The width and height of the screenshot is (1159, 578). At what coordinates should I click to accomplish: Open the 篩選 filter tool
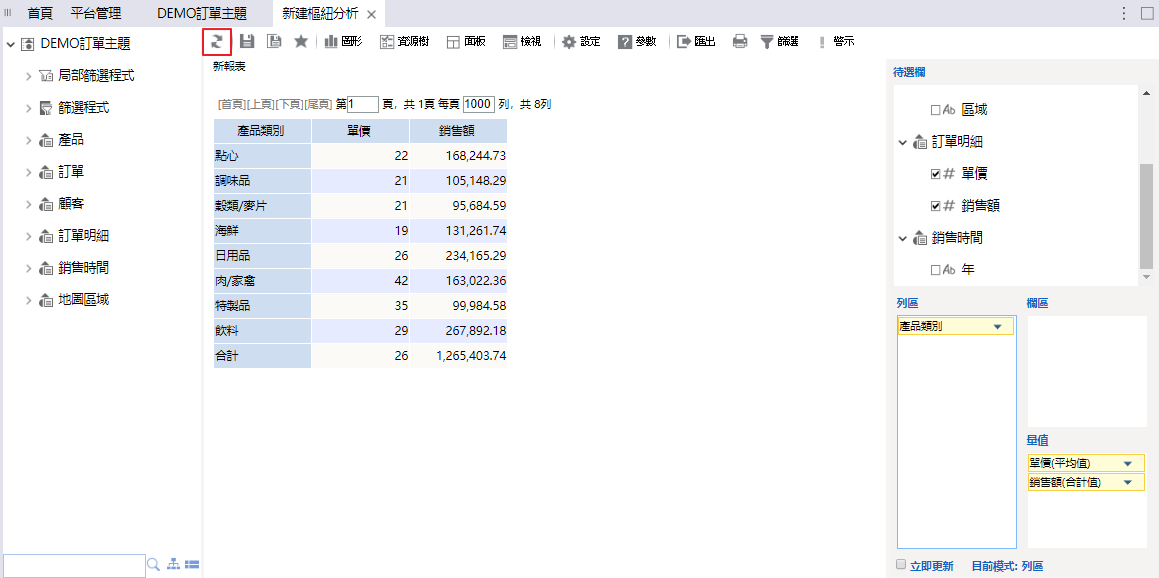[779, 41]
